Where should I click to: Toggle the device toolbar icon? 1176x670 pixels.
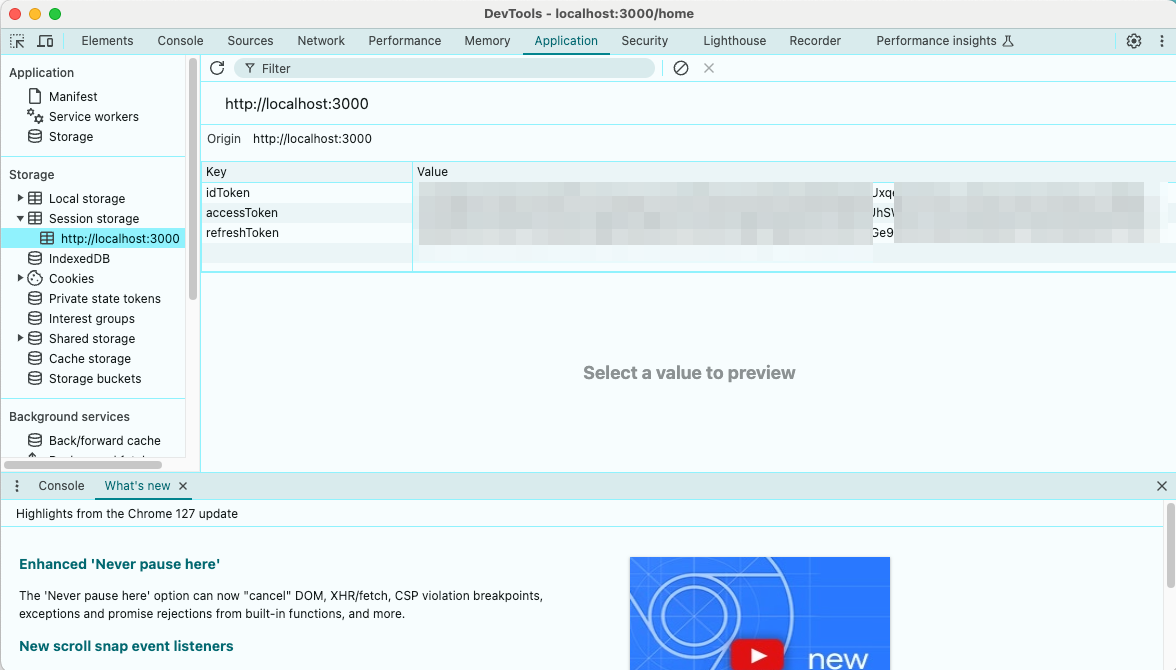pyautogui.click(x=45, y=41)
